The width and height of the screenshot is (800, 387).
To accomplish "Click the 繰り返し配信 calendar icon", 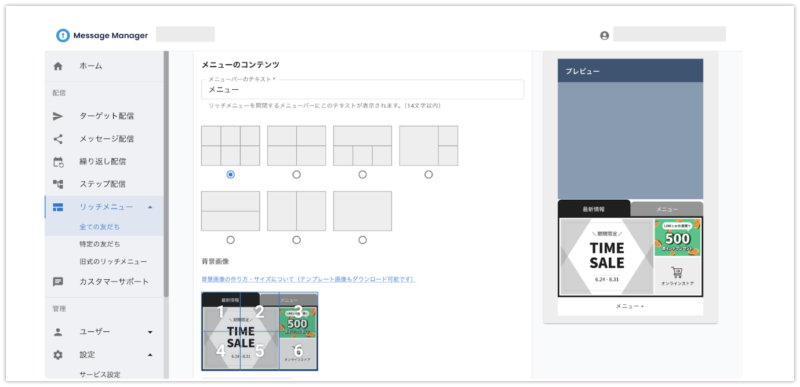I will (x=58, y=162).
